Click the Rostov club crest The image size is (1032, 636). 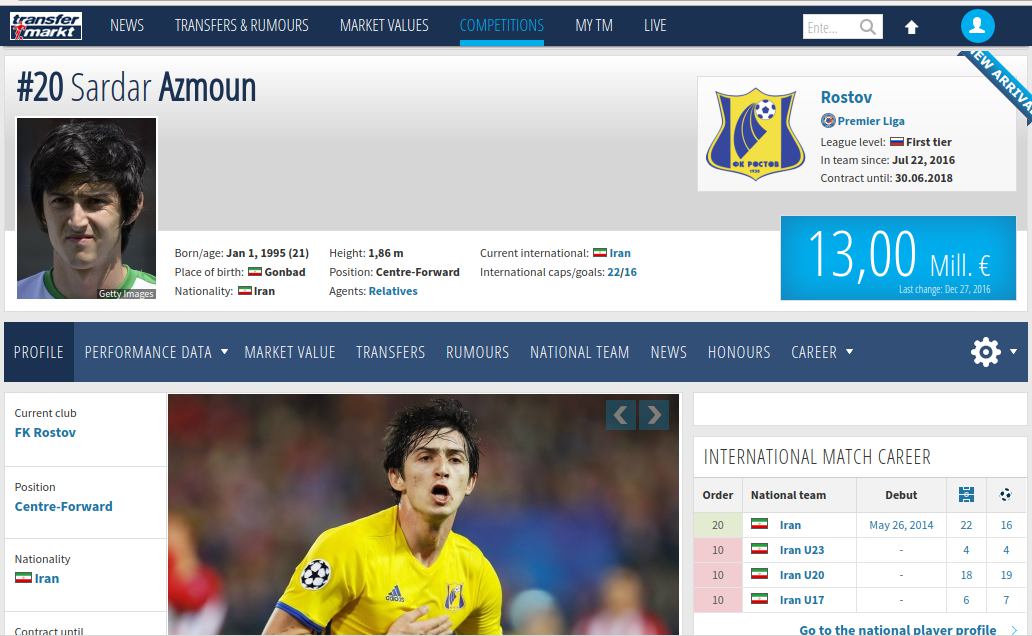coord(755,134)
